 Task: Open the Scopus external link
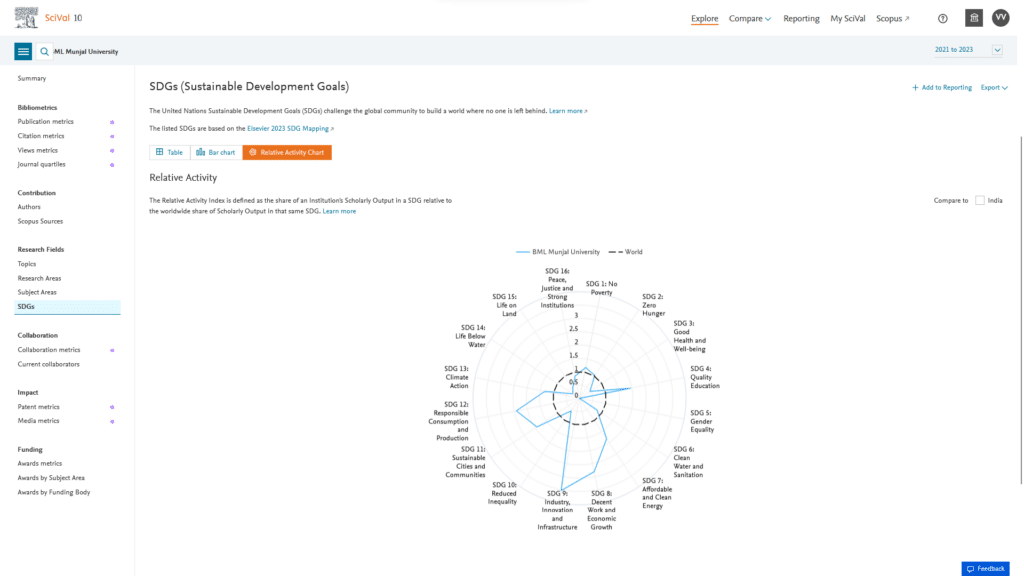[892, 18]
